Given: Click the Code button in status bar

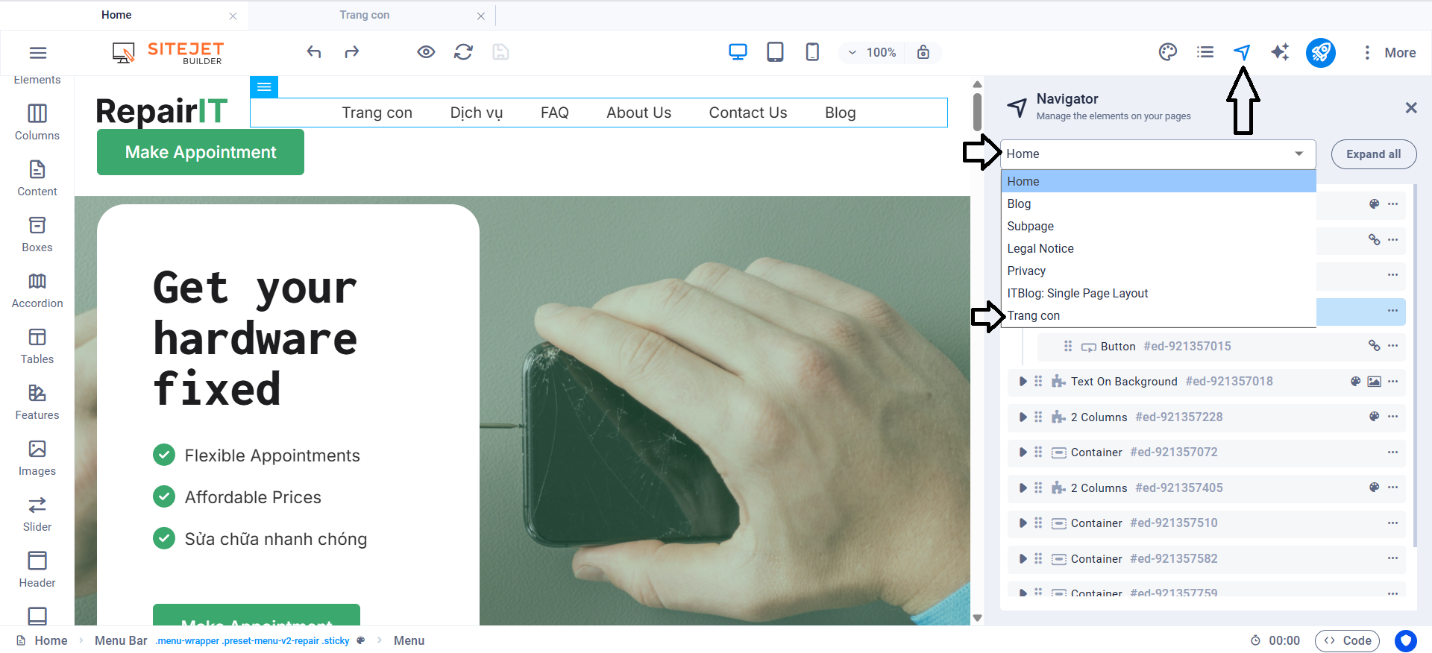Looking at the screenshot, I should [x=1347, y=641].
